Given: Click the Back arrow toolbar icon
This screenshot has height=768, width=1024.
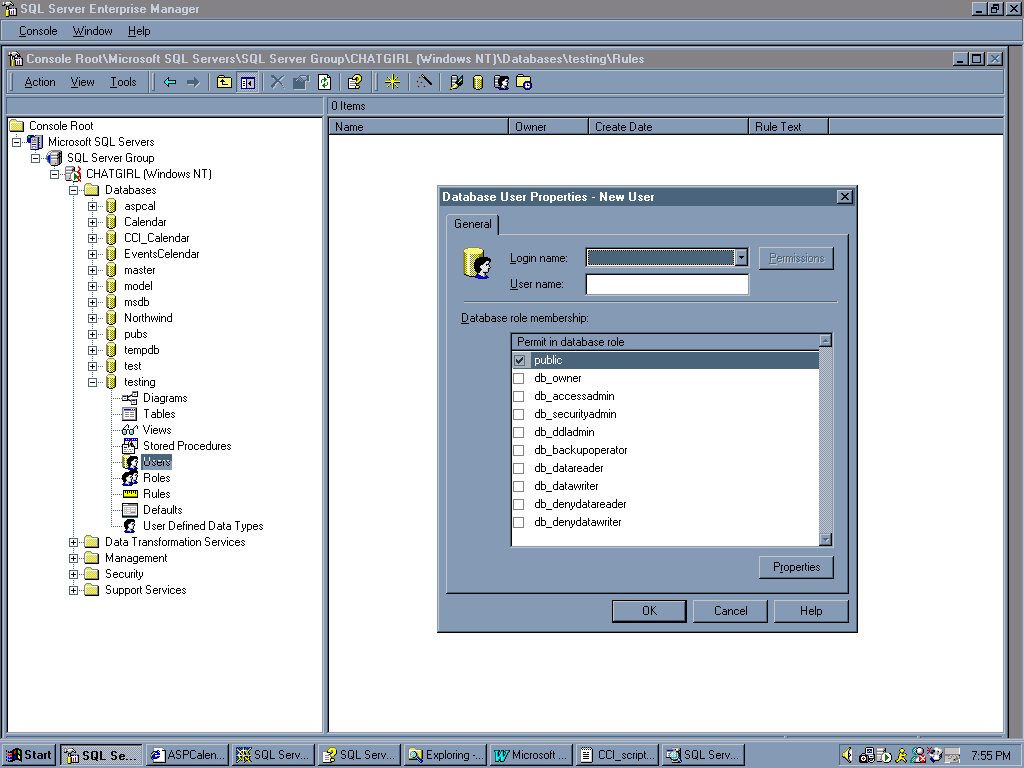Looking at the screenshot, I should [x=170, y=82].
